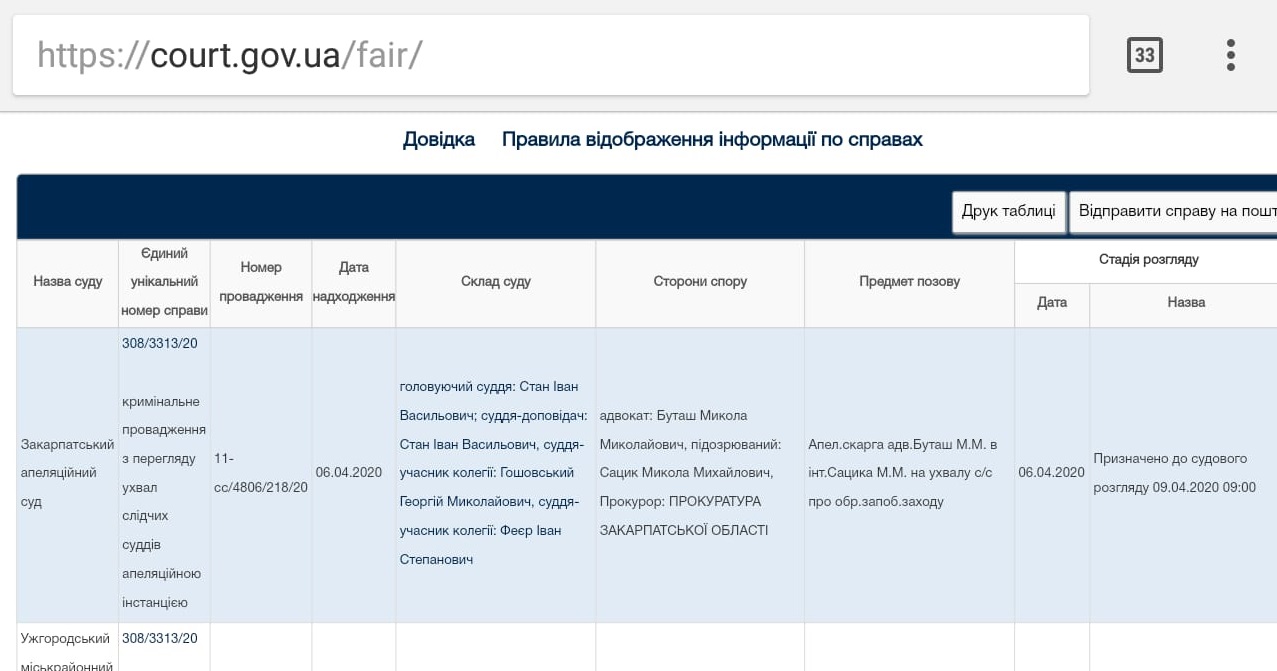The image size is (1277, 671).
Task: Click claim subject cell Апел.скарга адв.Буташ М.М.
Action: point(910,473)
